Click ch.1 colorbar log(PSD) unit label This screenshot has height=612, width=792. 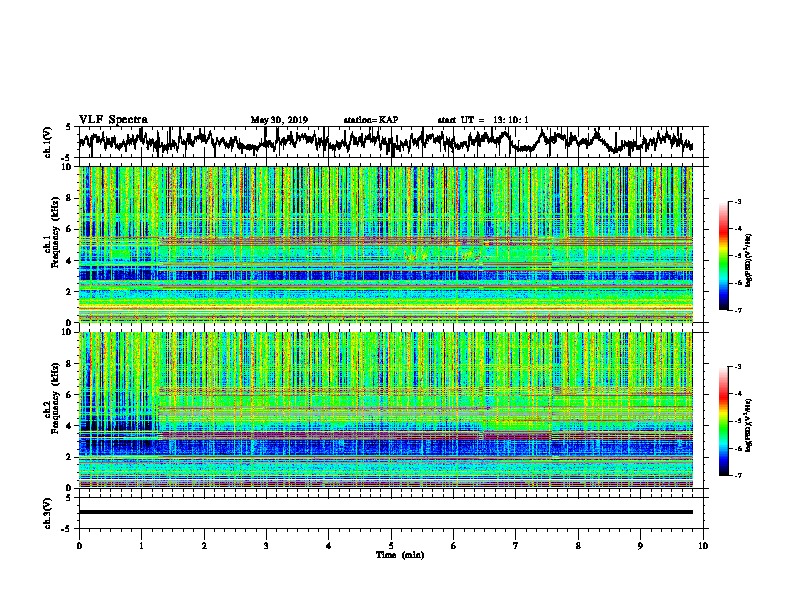click(x=749, y=261)
